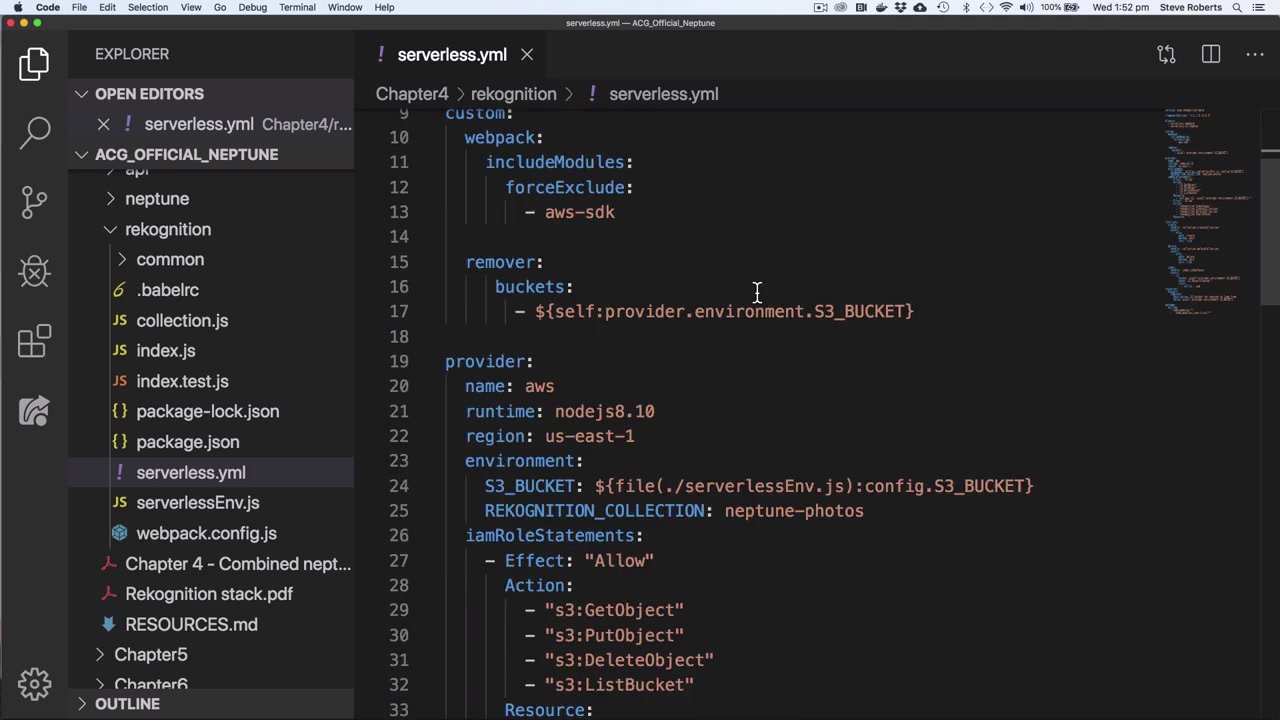Open the Search view icon

point(35,132)
